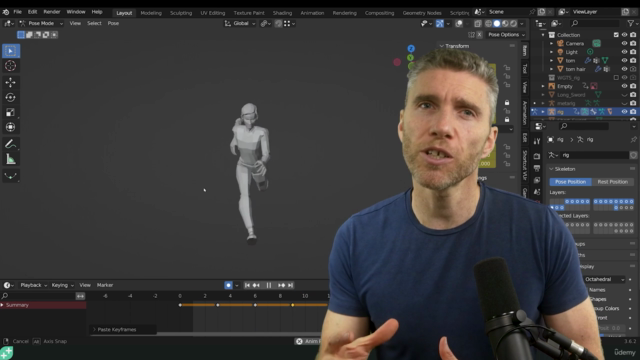Select the Measure tool

coord(11,159)
